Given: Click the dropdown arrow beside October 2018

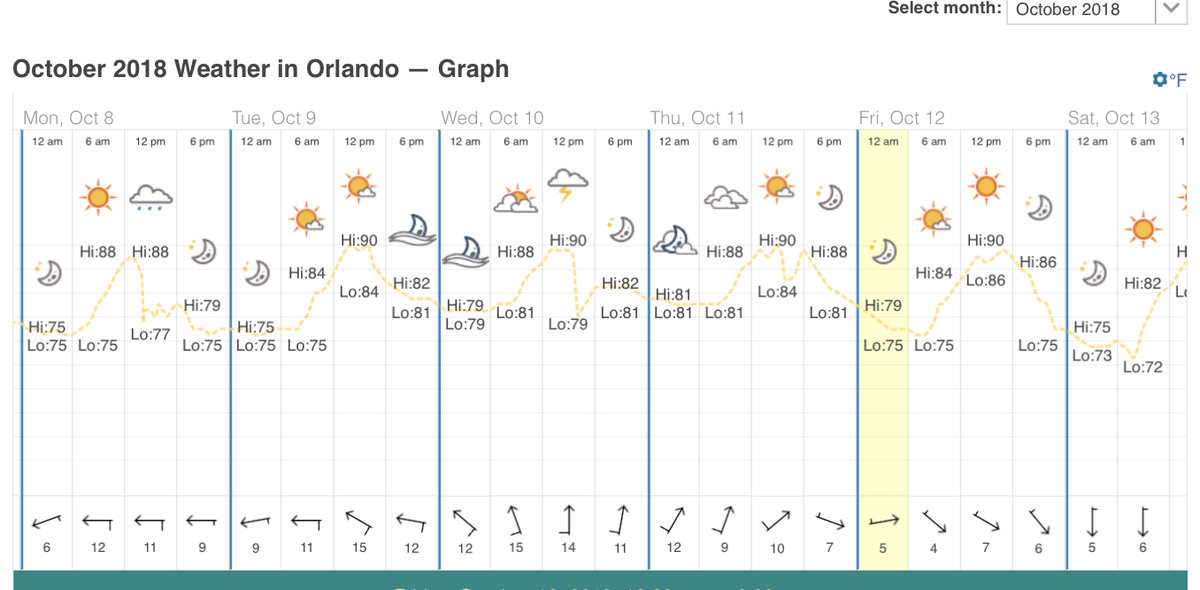Looking at the screenshot, I should pos(1170,10).
